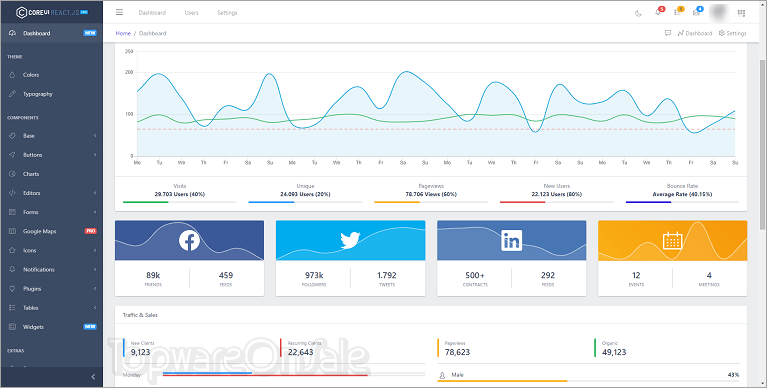Expand the Notifications sidebar group
Viewport: 767px width, 388px height.
point(51,269)
